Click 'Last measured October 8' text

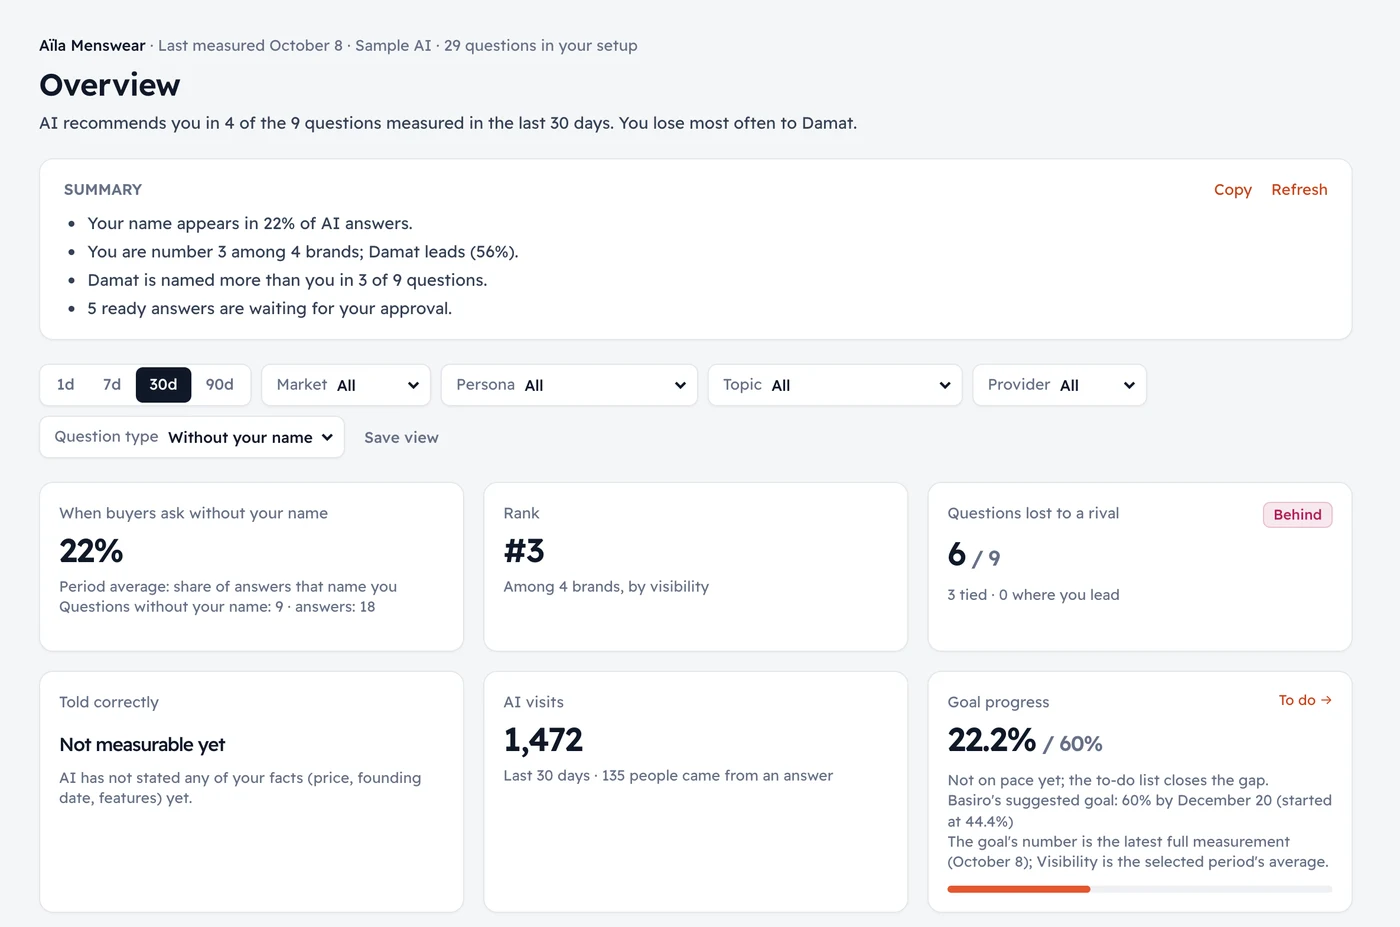(x=250, y=46)
